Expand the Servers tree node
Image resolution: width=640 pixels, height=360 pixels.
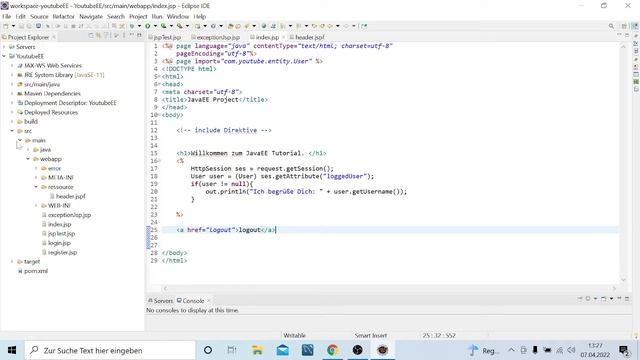pos(4,47)
